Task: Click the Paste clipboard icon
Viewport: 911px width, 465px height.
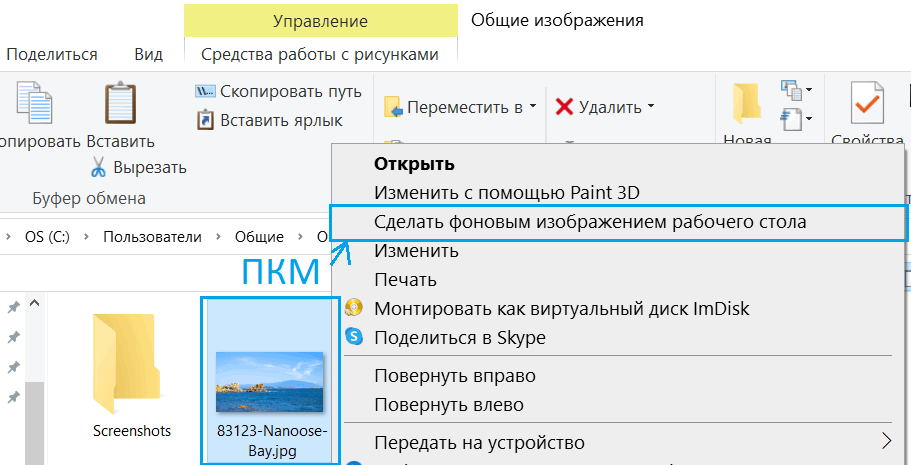Action: pos(120,104)
